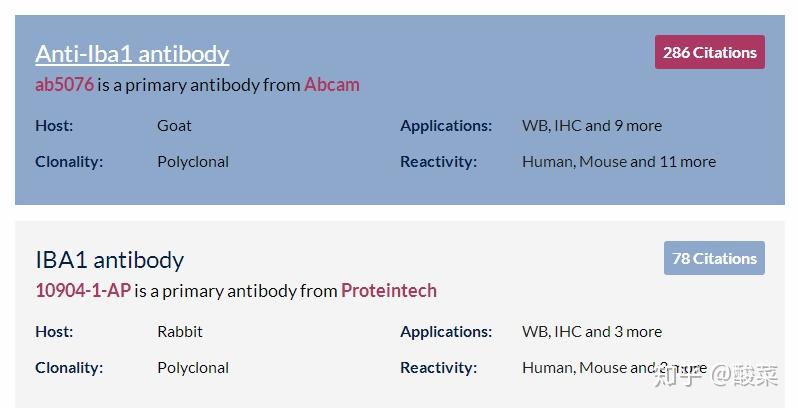The image size is (798, 408).
Task: Click the 10904-1-AP catalog number link
Action: (x=83, y=291)
